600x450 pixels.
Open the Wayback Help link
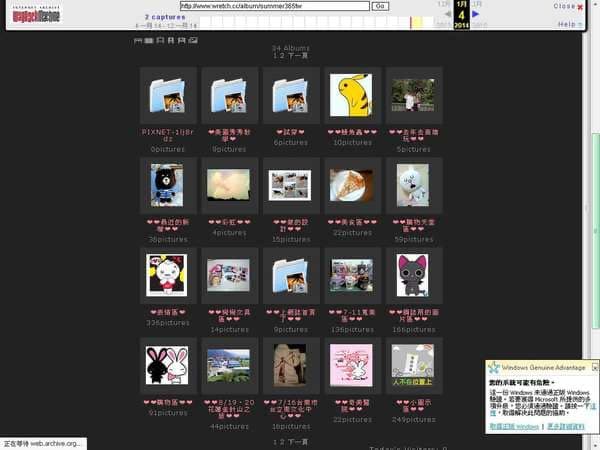point(567,24)
